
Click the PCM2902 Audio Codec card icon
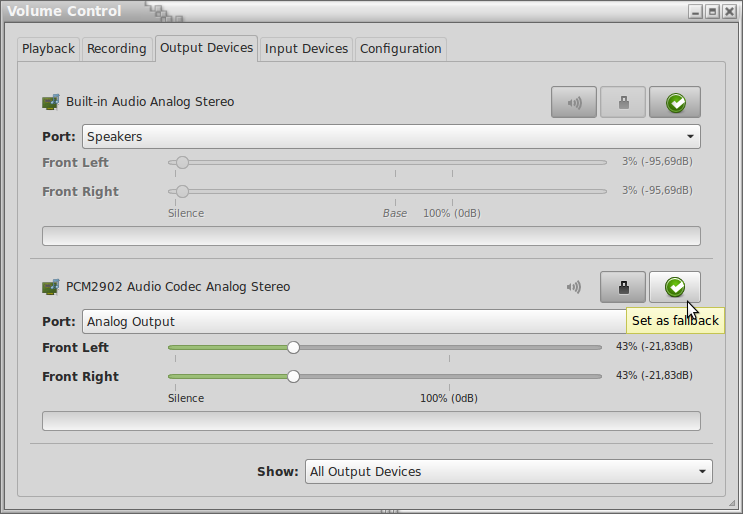pos(51,287)
